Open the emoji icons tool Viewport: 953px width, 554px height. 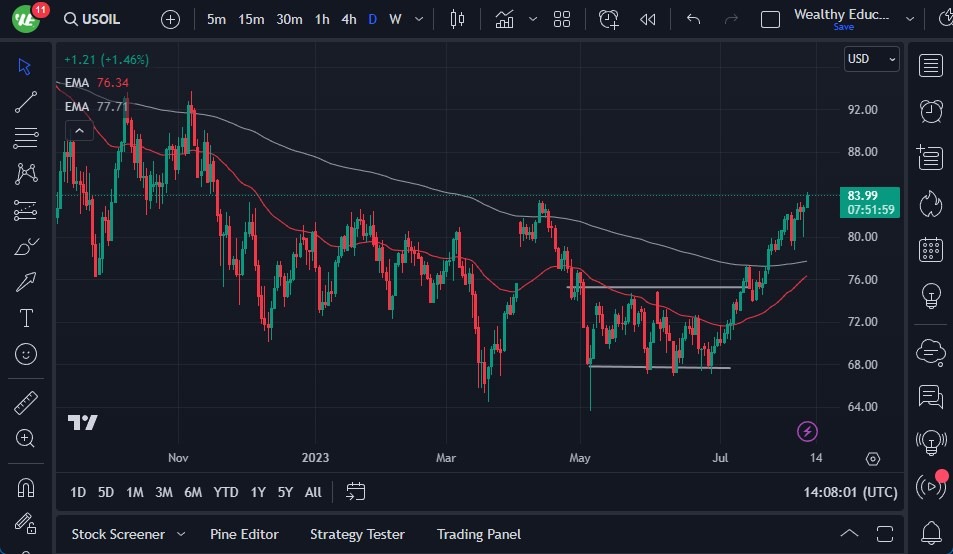[26, 353]
